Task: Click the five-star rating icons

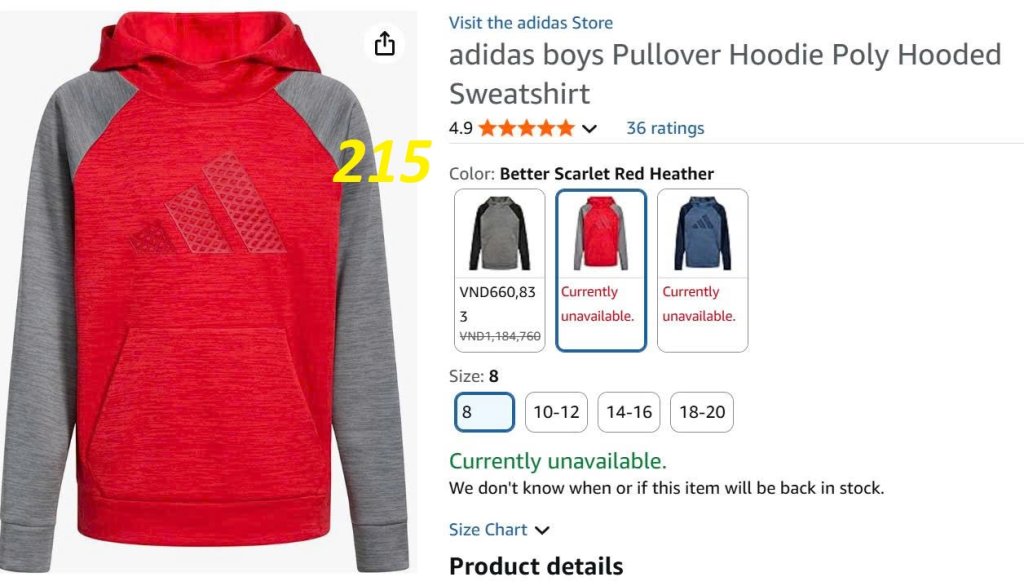Action: [x=526, y=128]
